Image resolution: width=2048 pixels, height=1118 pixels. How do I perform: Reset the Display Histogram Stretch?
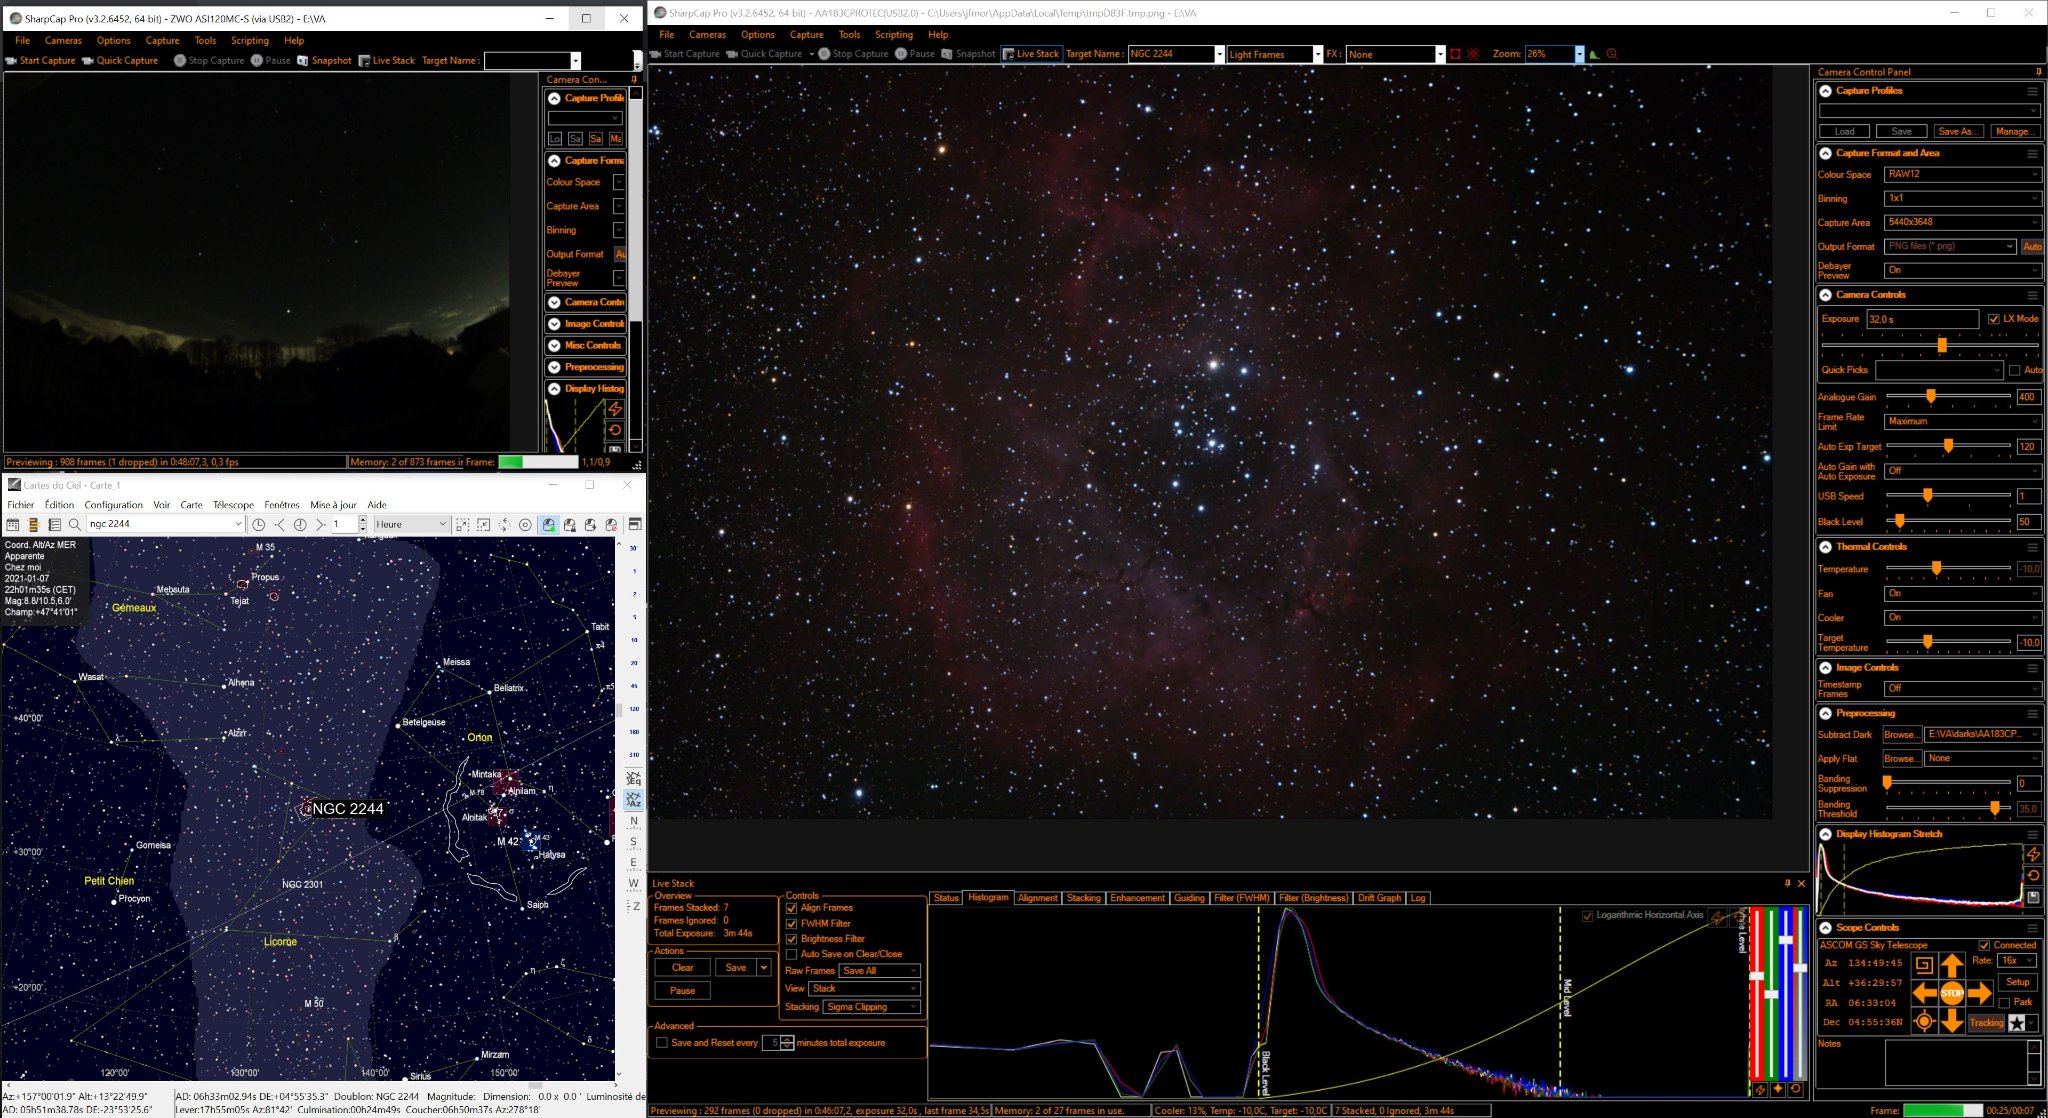click(x=2033, y=876)
